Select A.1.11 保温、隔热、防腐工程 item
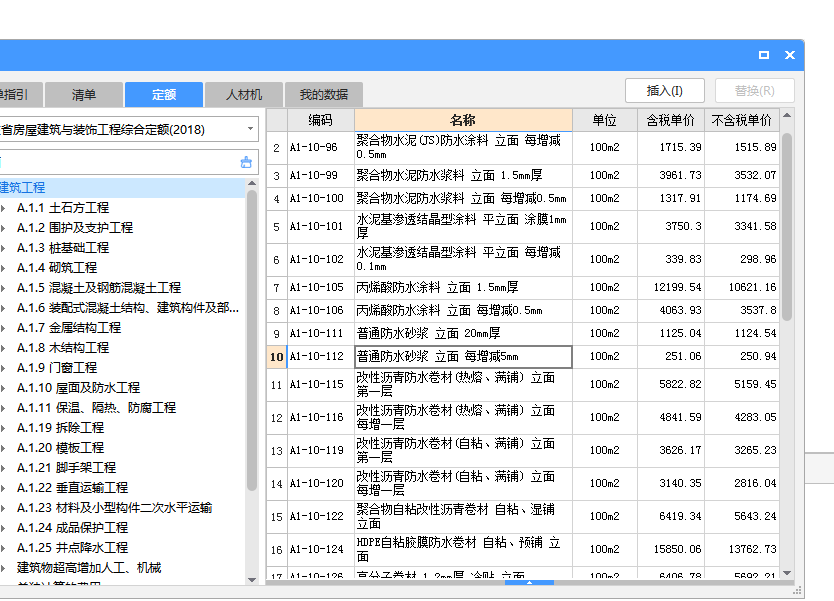This screenshot has width=834, height=601. 96,408
